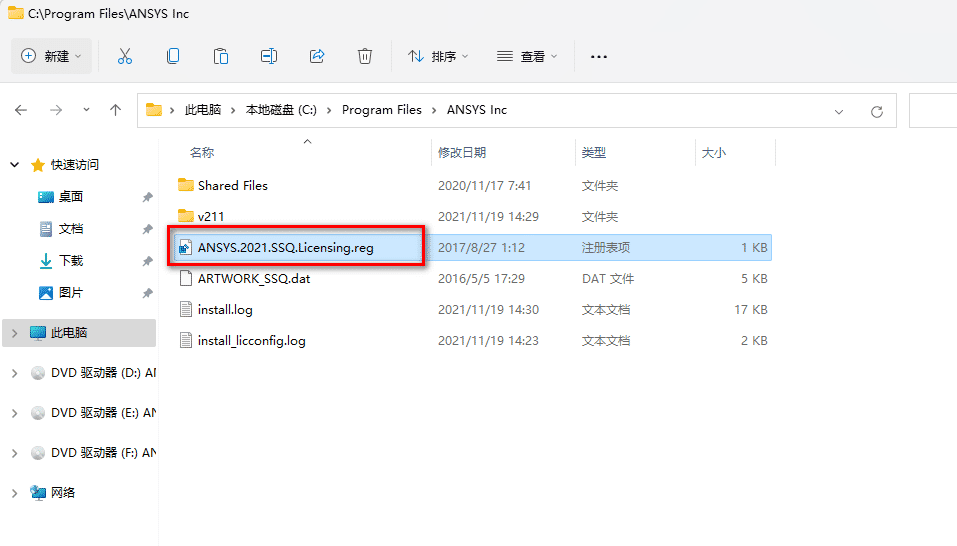Viewport: 957px width, 546px height.
Task: Collapse the Quick access section
Action: [14, 165]
